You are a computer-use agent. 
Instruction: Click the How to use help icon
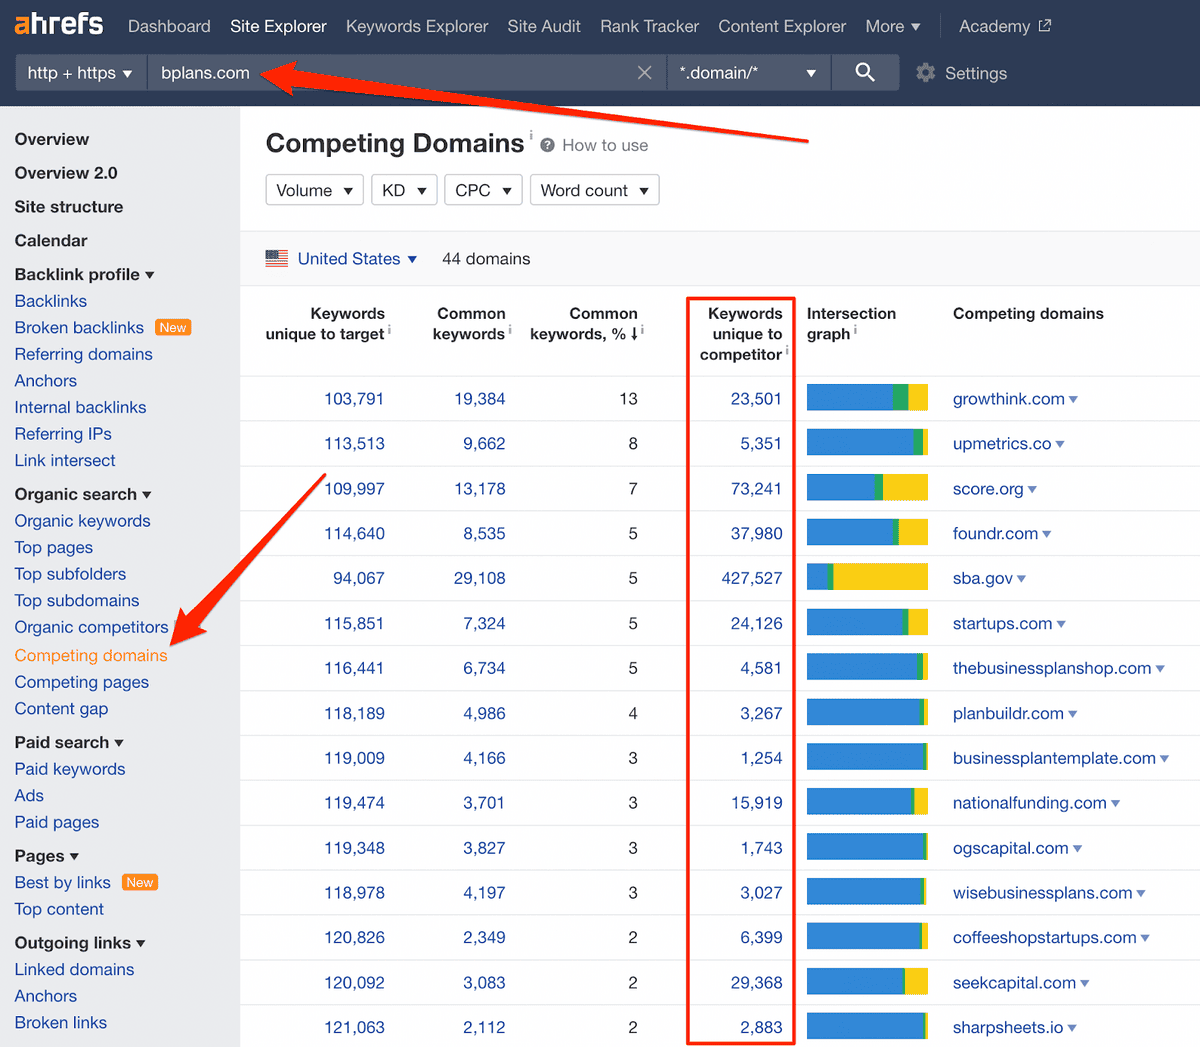pos(548,145)
